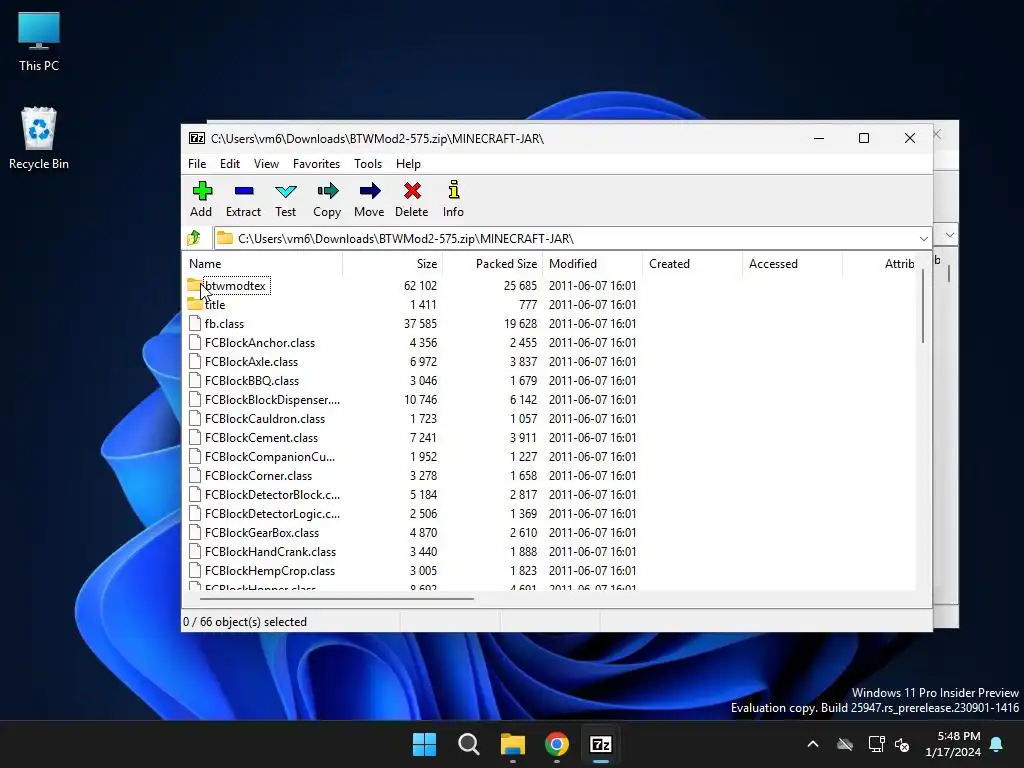Click the vertical scrollbar thumb in file list

923,306
